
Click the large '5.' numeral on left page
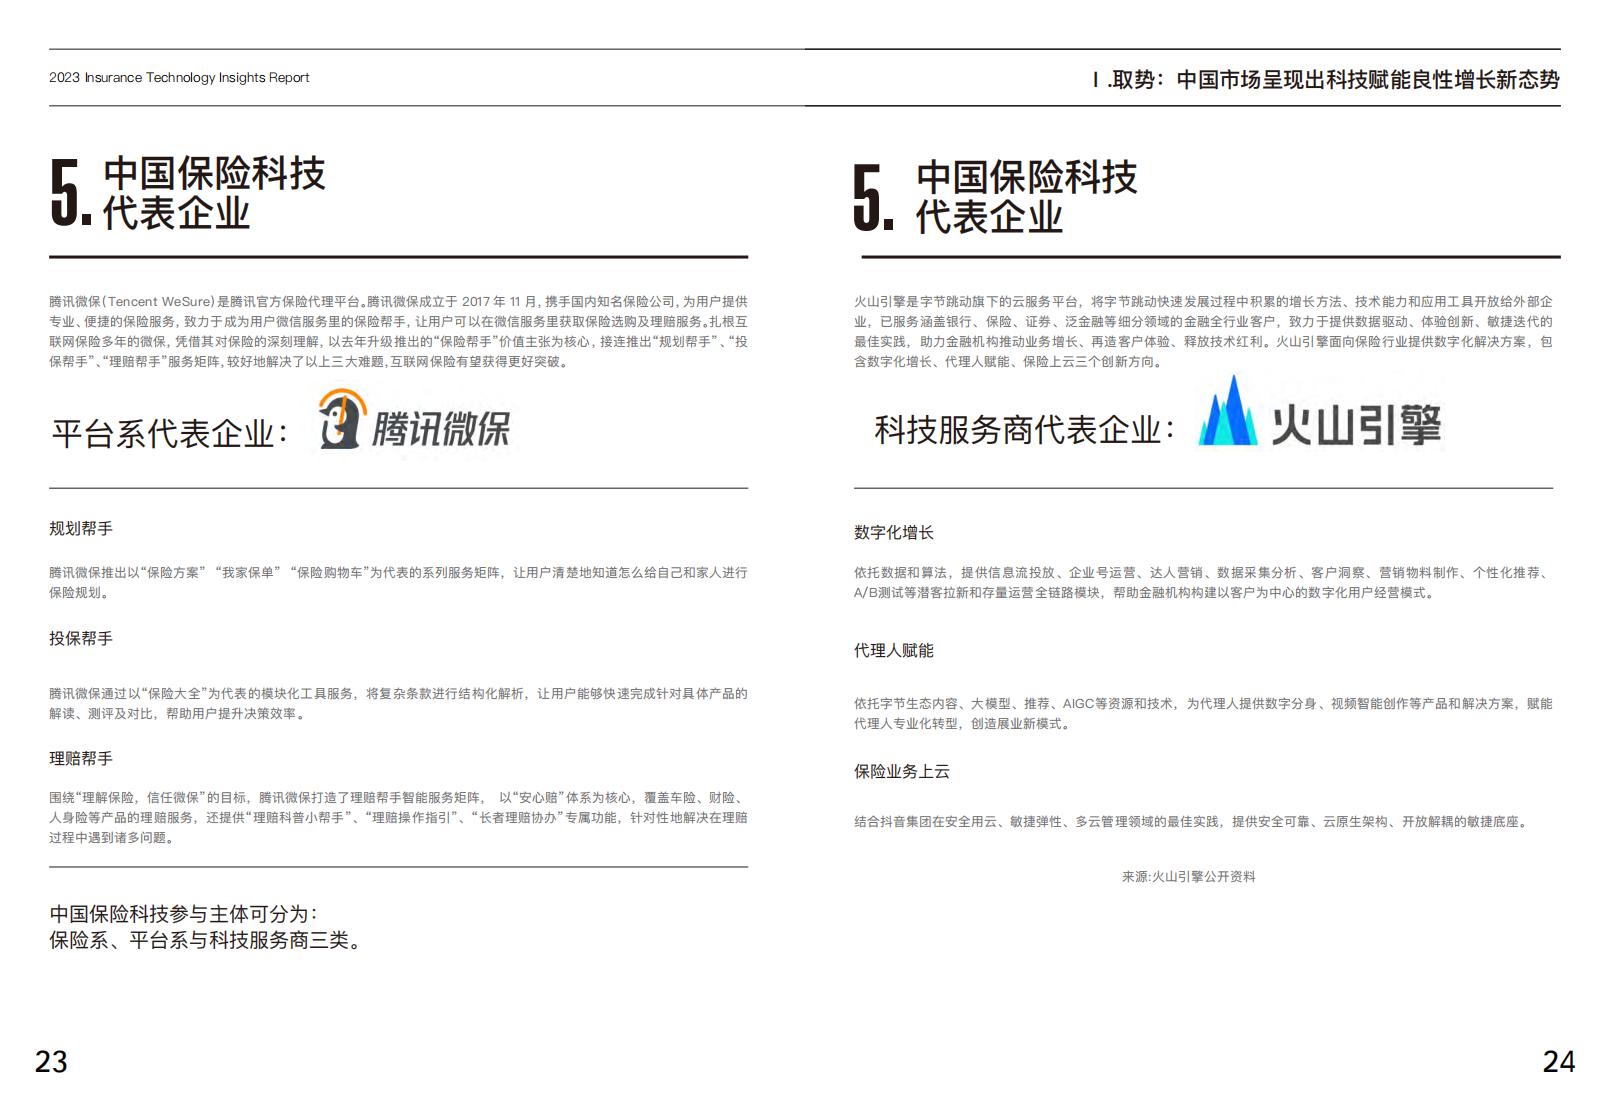pyautogui.click(x=72, y=193)
